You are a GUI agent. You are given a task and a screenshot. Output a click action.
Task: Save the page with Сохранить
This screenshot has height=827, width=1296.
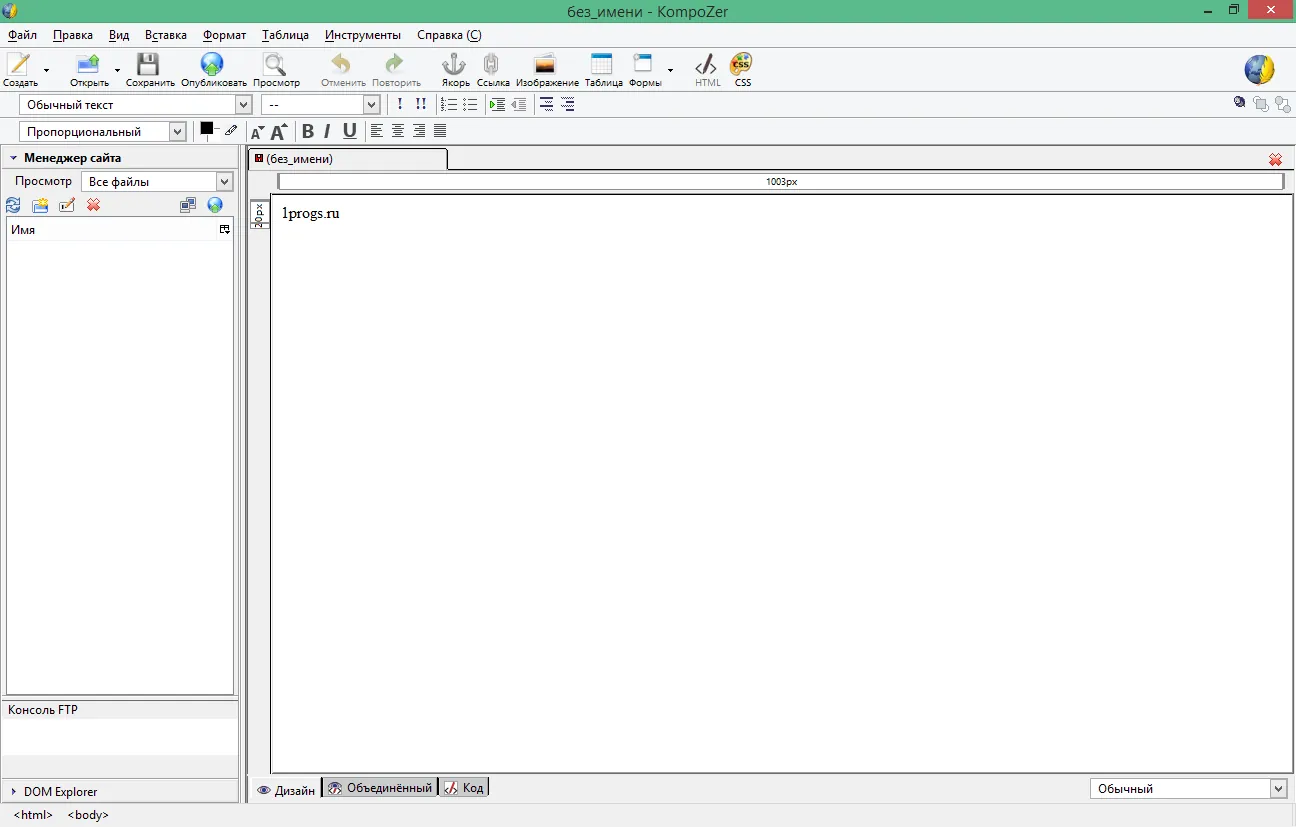point(149,64)
